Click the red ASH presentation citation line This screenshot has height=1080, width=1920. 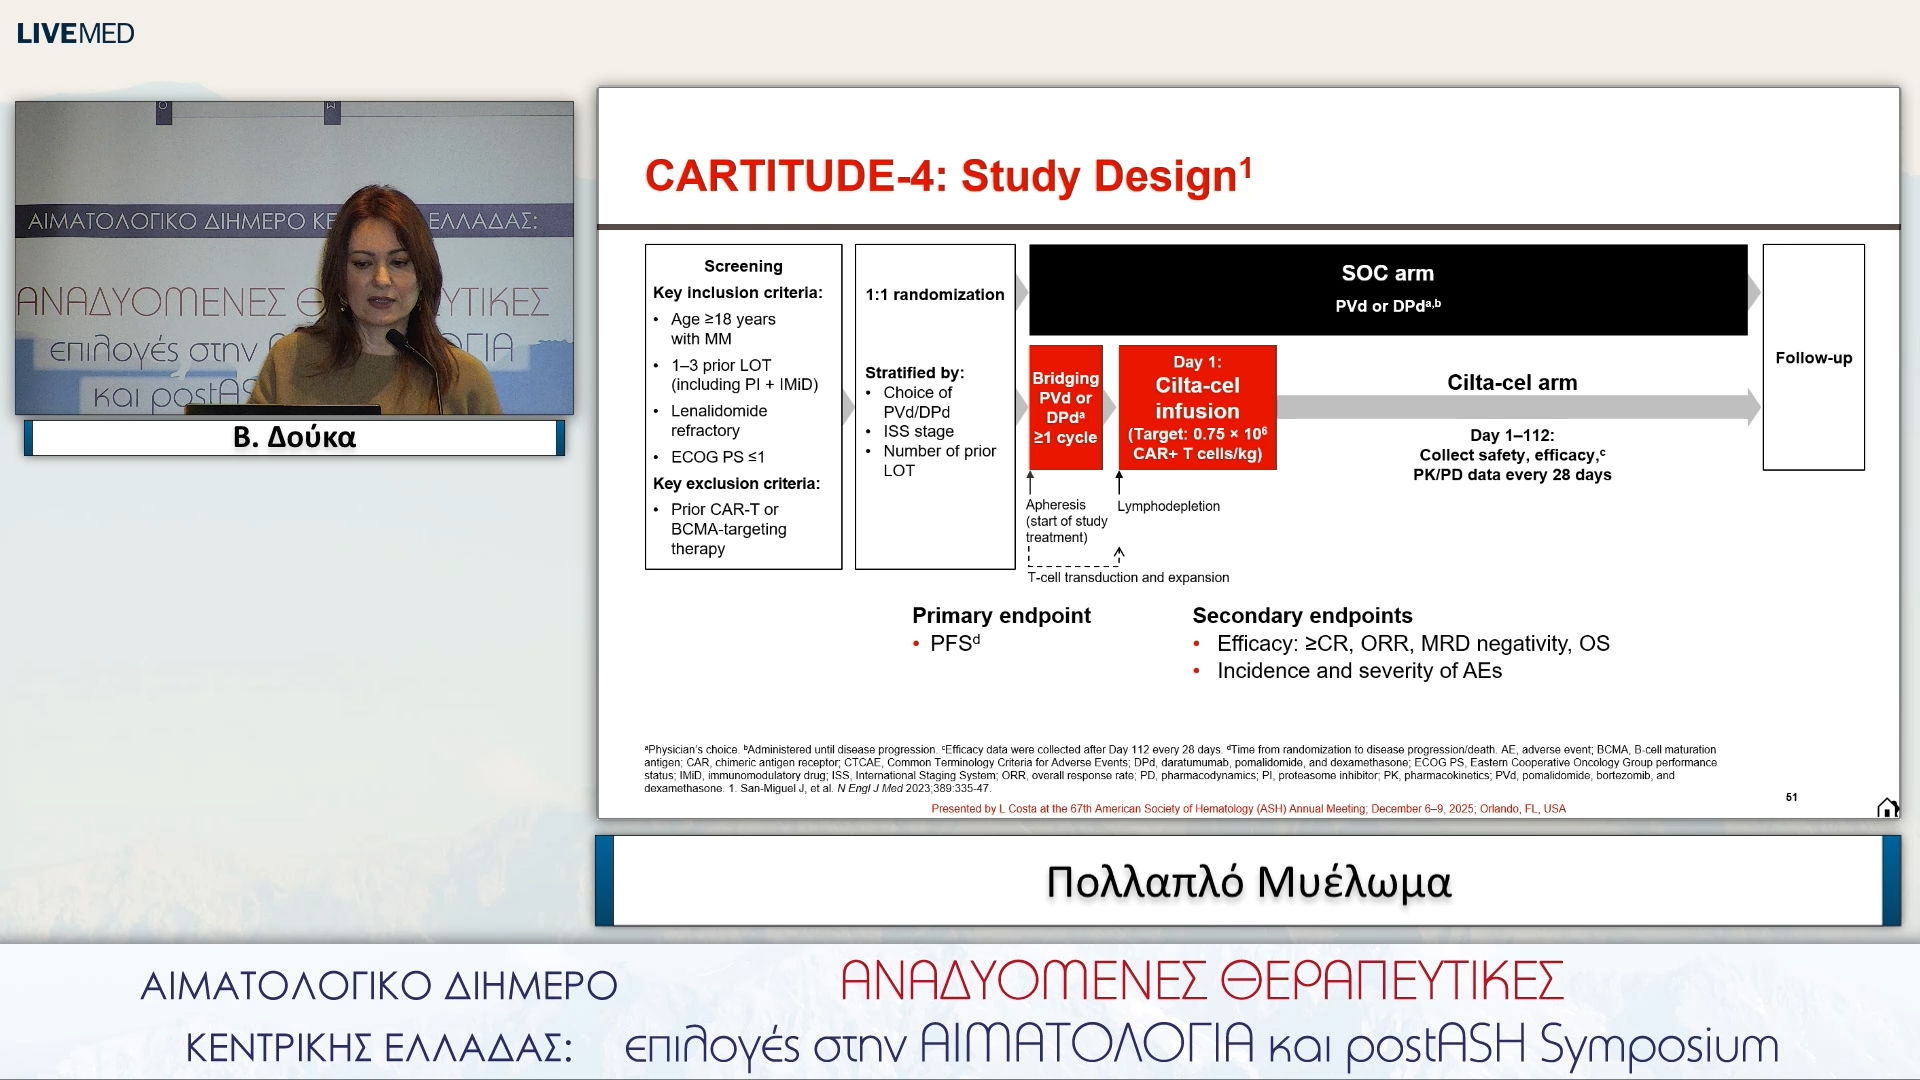point(1247,809)
